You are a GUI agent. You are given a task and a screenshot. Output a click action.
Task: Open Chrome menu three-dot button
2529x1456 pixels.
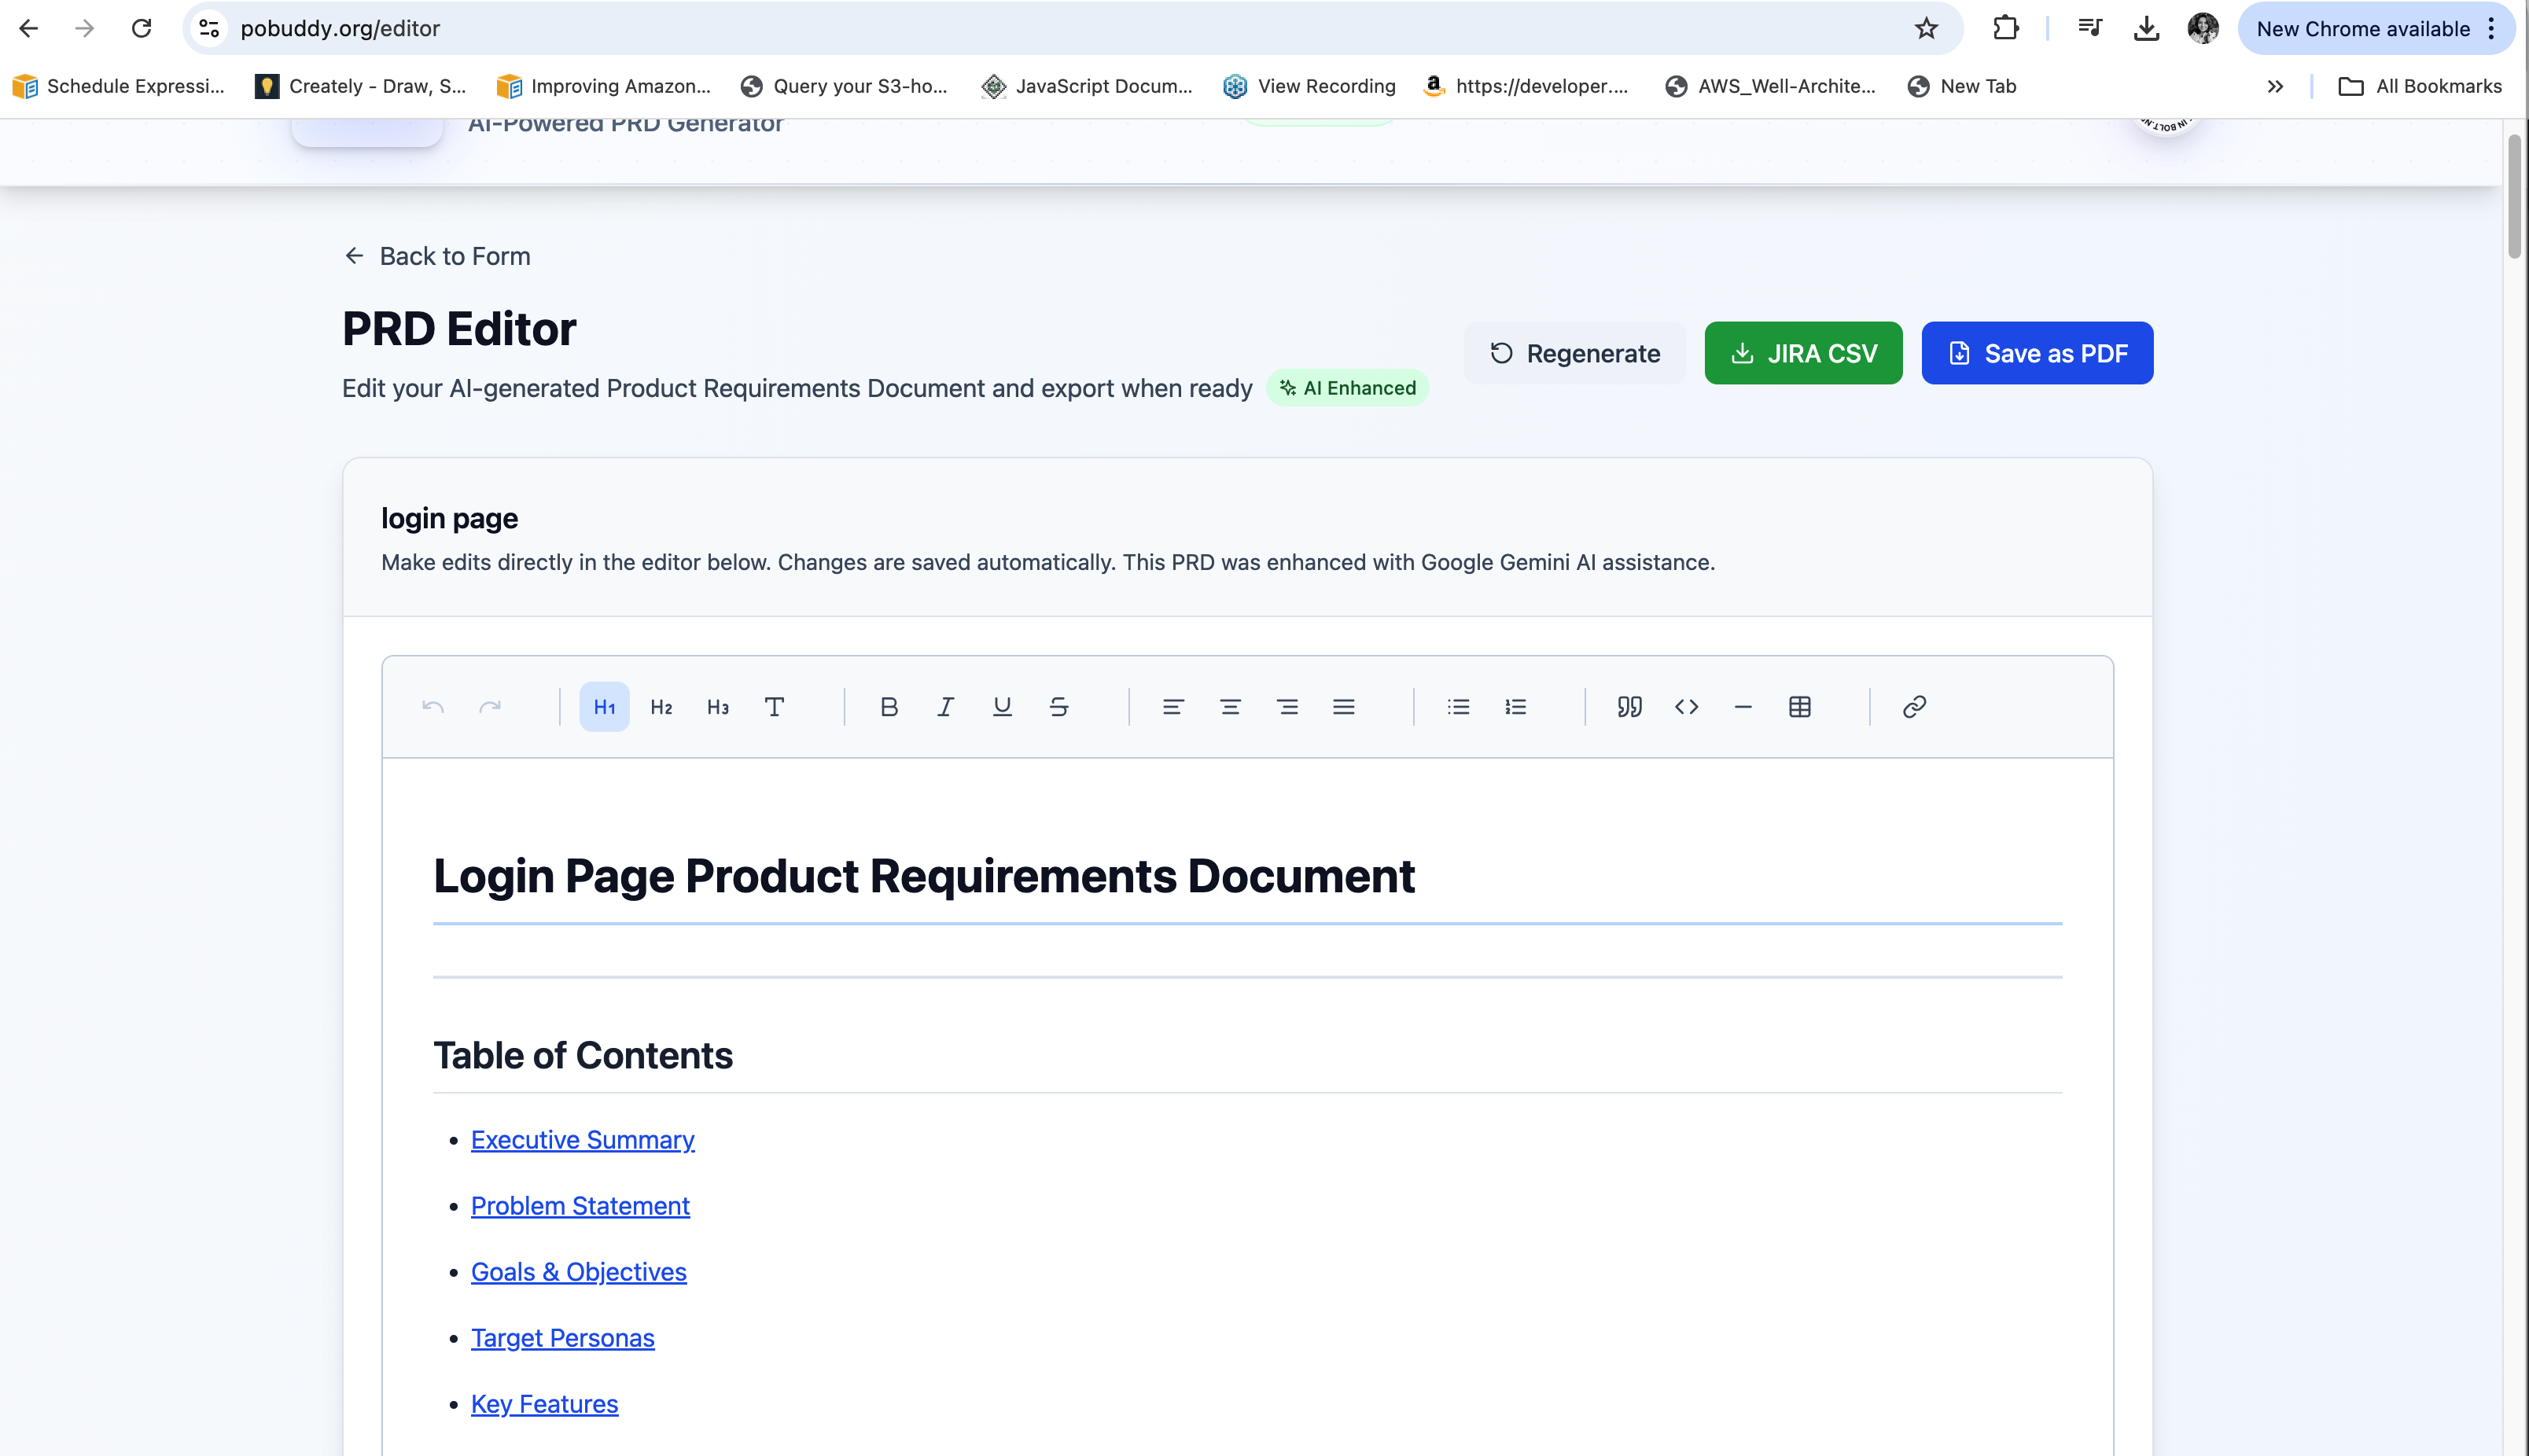tap(2491, 28)
